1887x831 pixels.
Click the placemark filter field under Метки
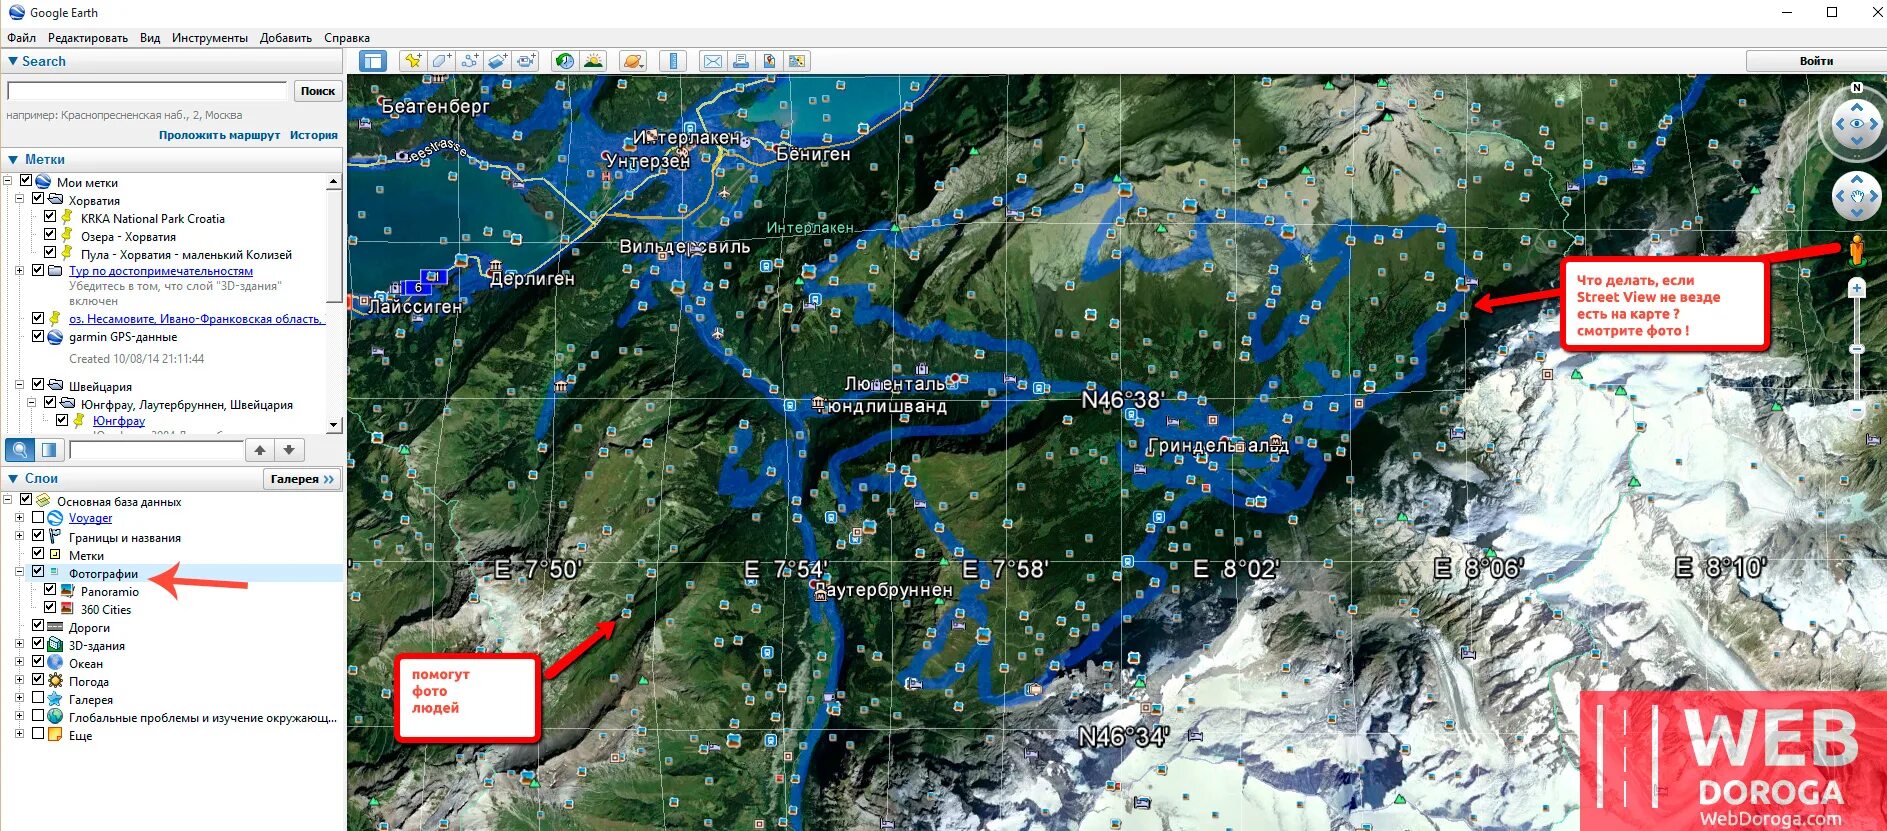tap(156, 450)
